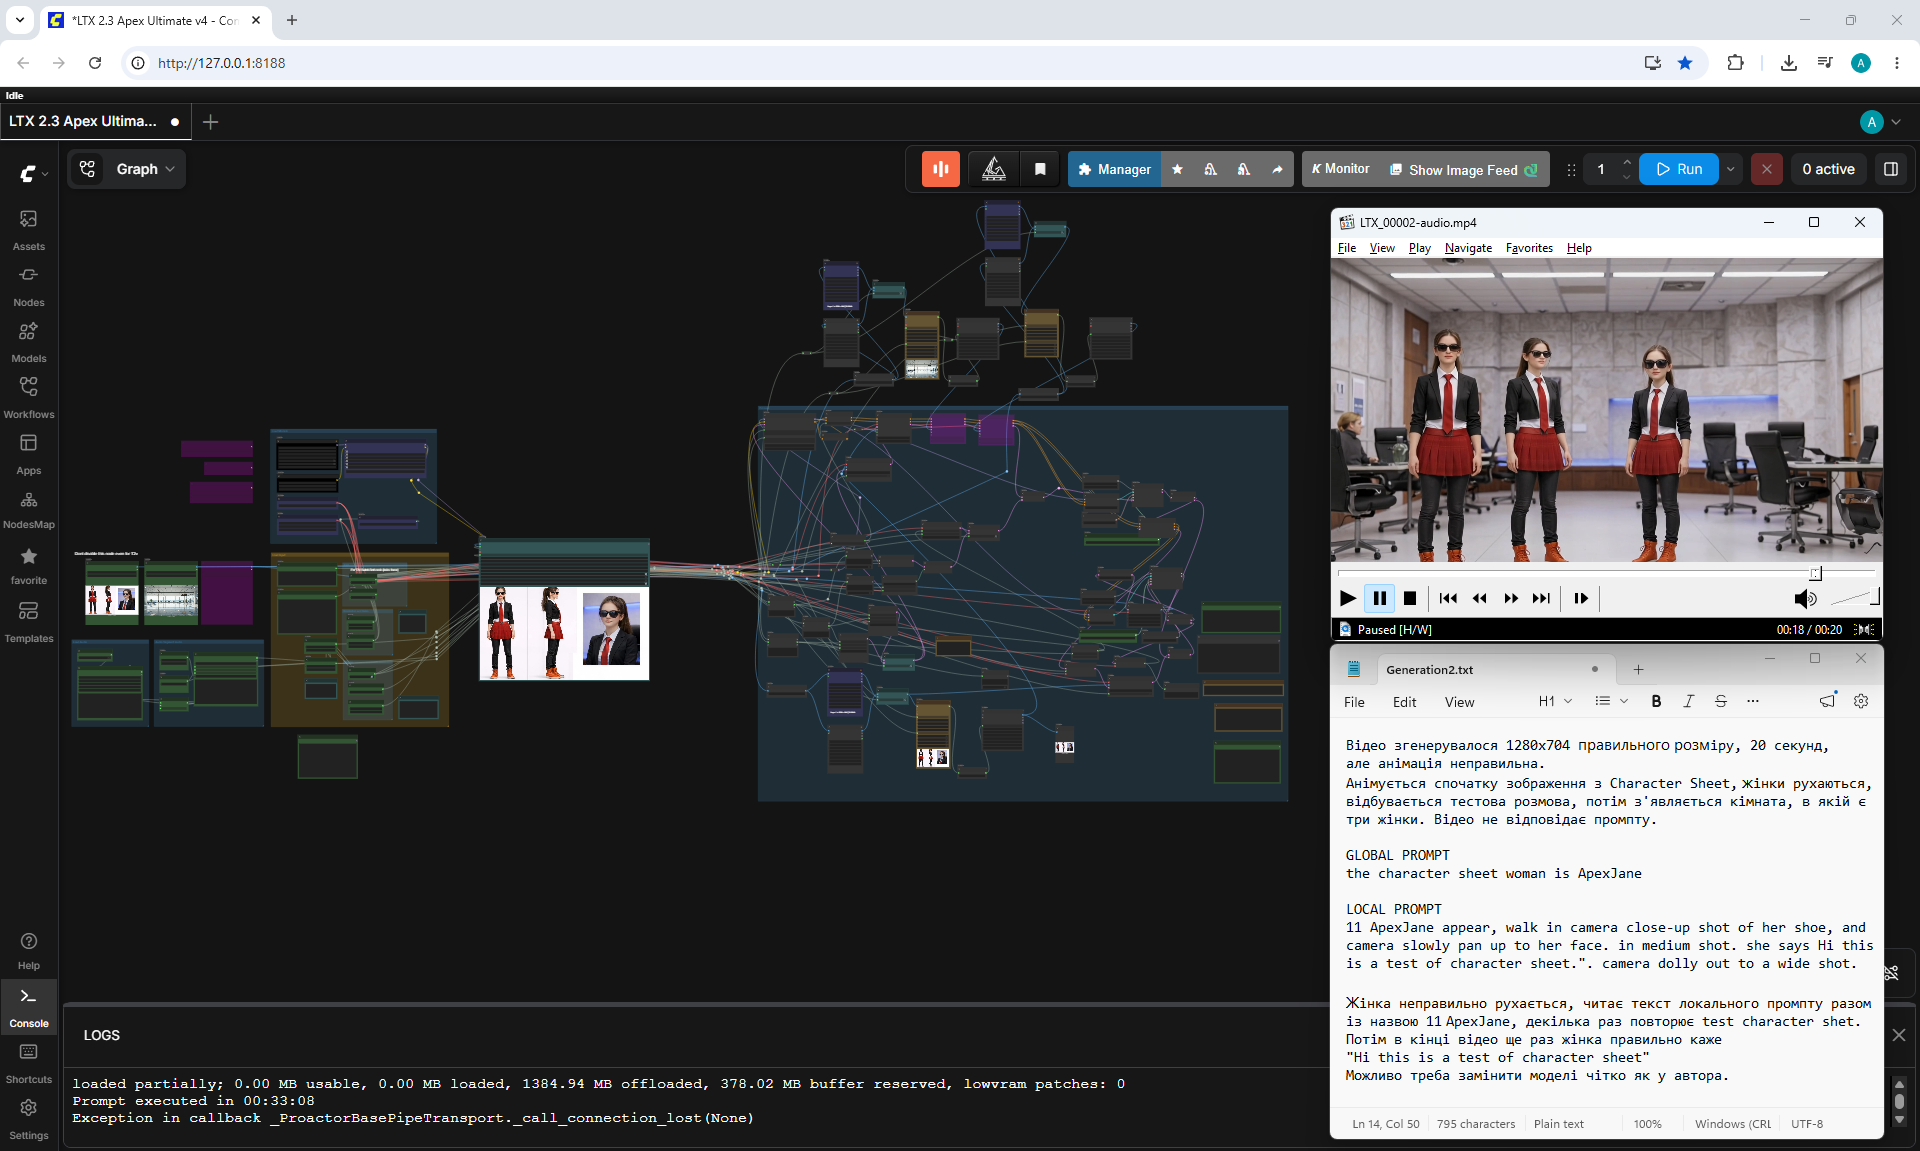
Task: Run the workflow queue
Action: click(x=1679, y=169)
